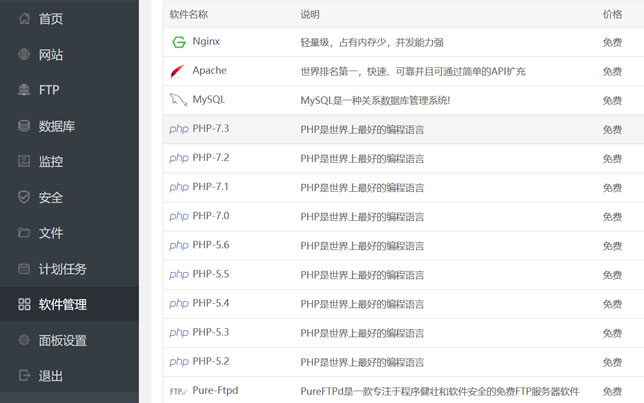The width and height of the screenshot is (644, 403).
Task: Click the Pure-Ftpd FTP icon
Action: (179, 391)
